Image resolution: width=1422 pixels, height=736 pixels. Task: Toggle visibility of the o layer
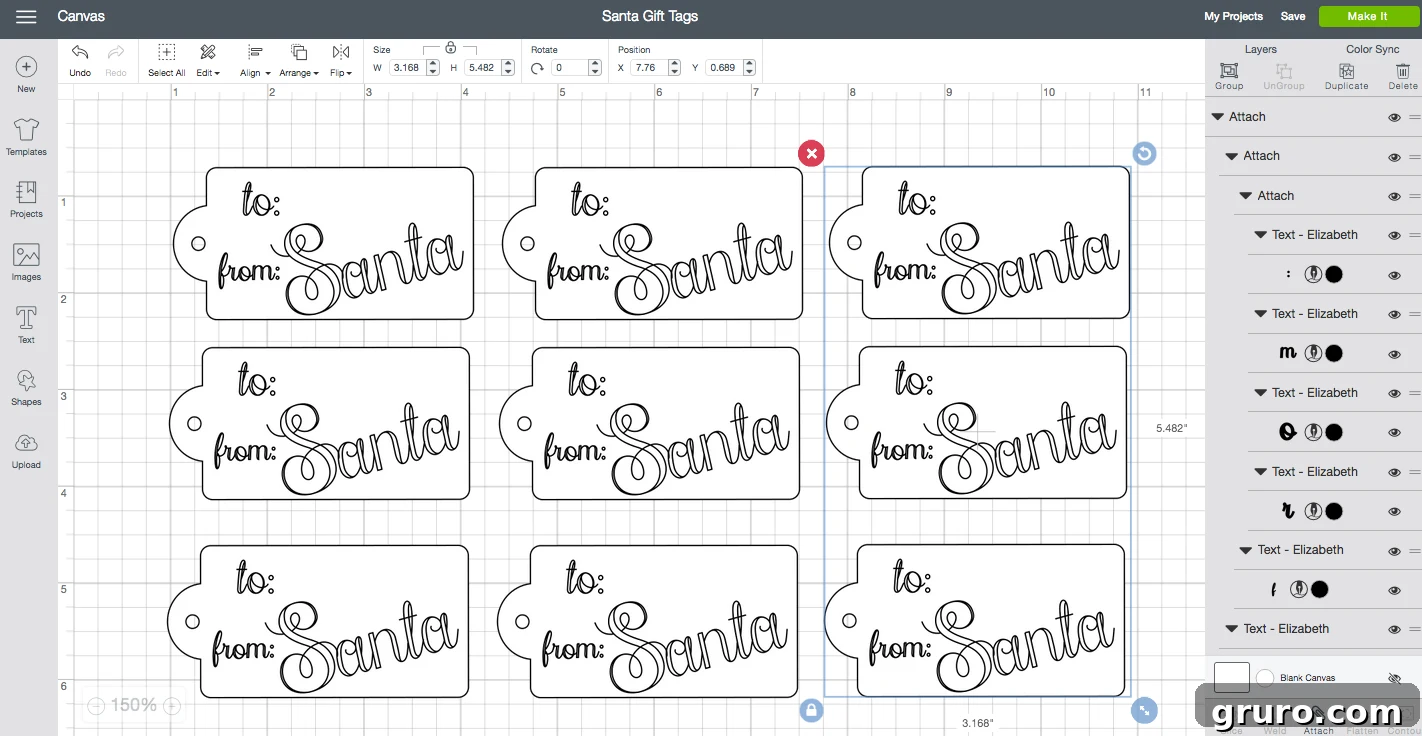1394,433
